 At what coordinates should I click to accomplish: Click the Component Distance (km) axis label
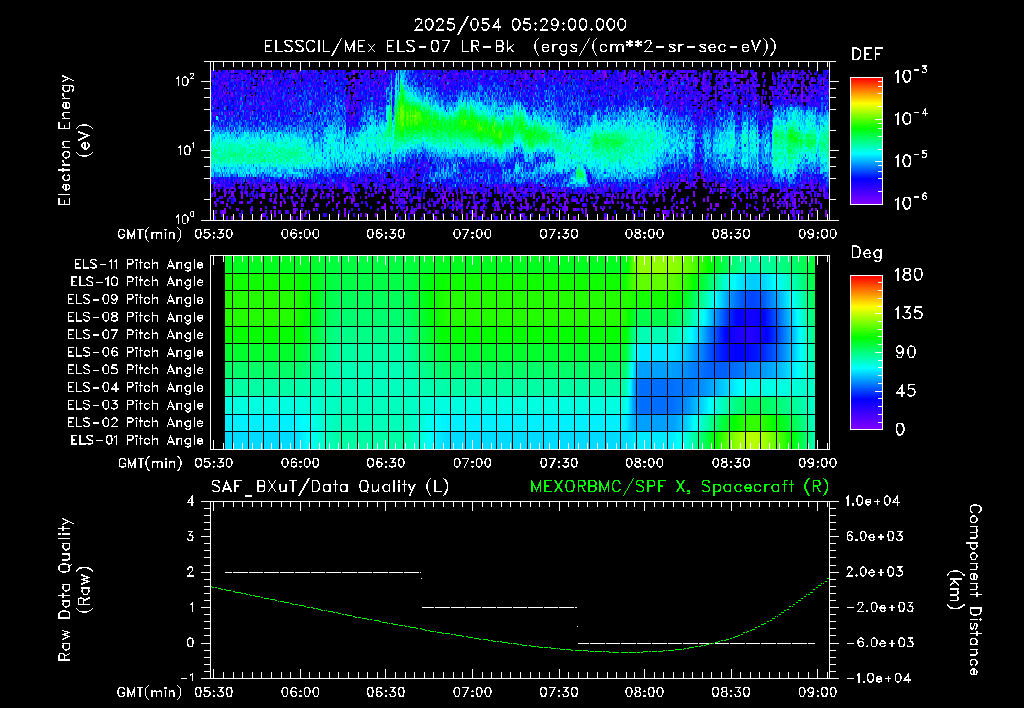click(x=965, y=590)
